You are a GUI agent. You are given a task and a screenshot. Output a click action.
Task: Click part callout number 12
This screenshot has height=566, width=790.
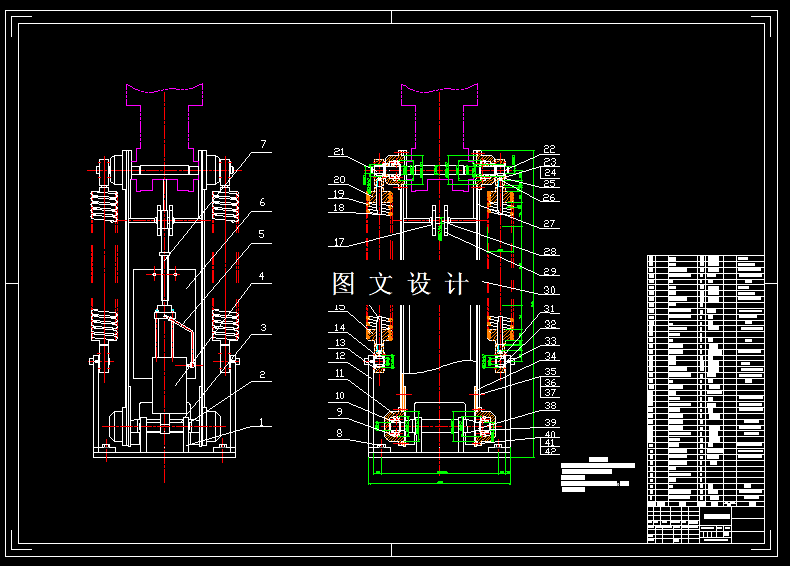(340, 356)
